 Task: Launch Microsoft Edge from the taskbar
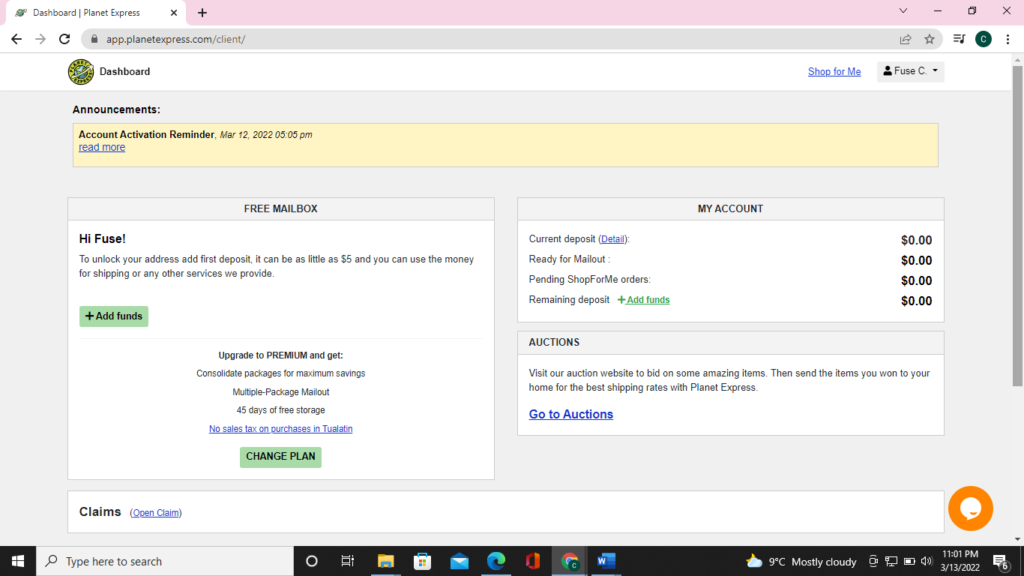(496, 561)
